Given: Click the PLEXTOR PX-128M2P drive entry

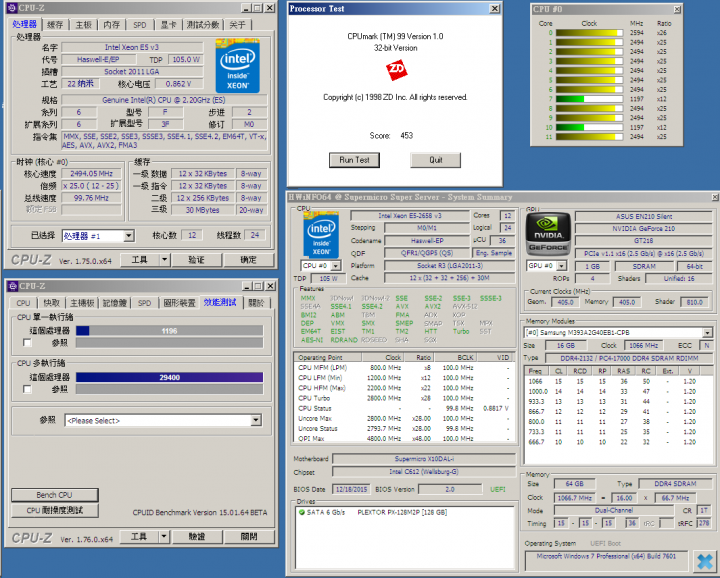Looking at the screenshot, I should coord(402,512).
